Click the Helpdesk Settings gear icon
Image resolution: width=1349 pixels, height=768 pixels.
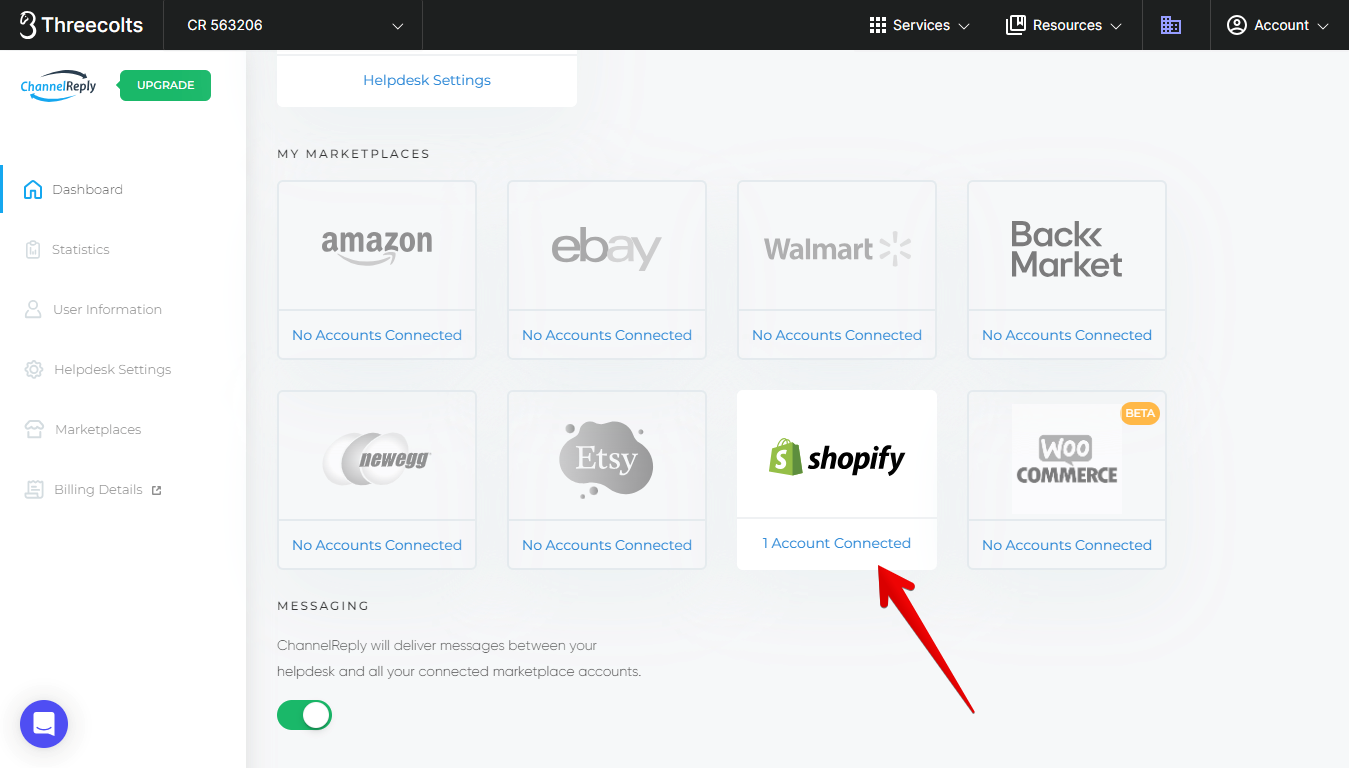[x=34, y=369]
